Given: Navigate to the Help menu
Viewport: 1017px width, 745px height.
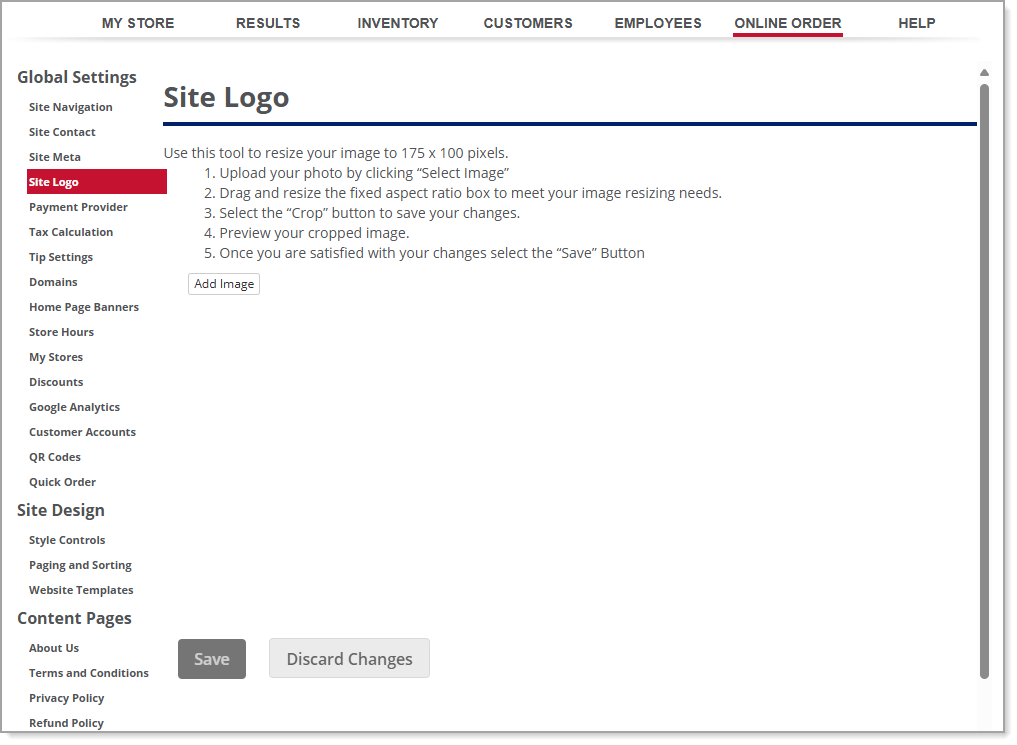Looking at the screenshot, I should (x=916, y=22).
